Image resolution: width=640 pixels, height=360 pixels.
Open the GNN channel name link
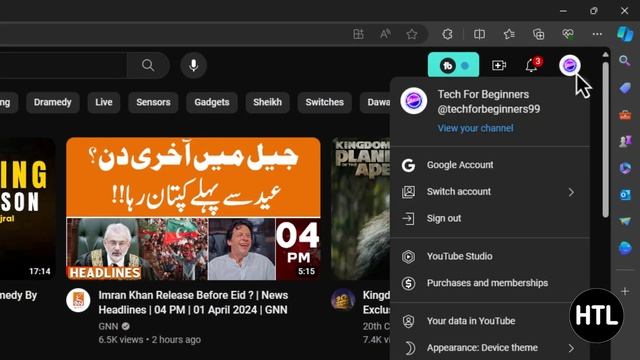click(x=109, y=327)
